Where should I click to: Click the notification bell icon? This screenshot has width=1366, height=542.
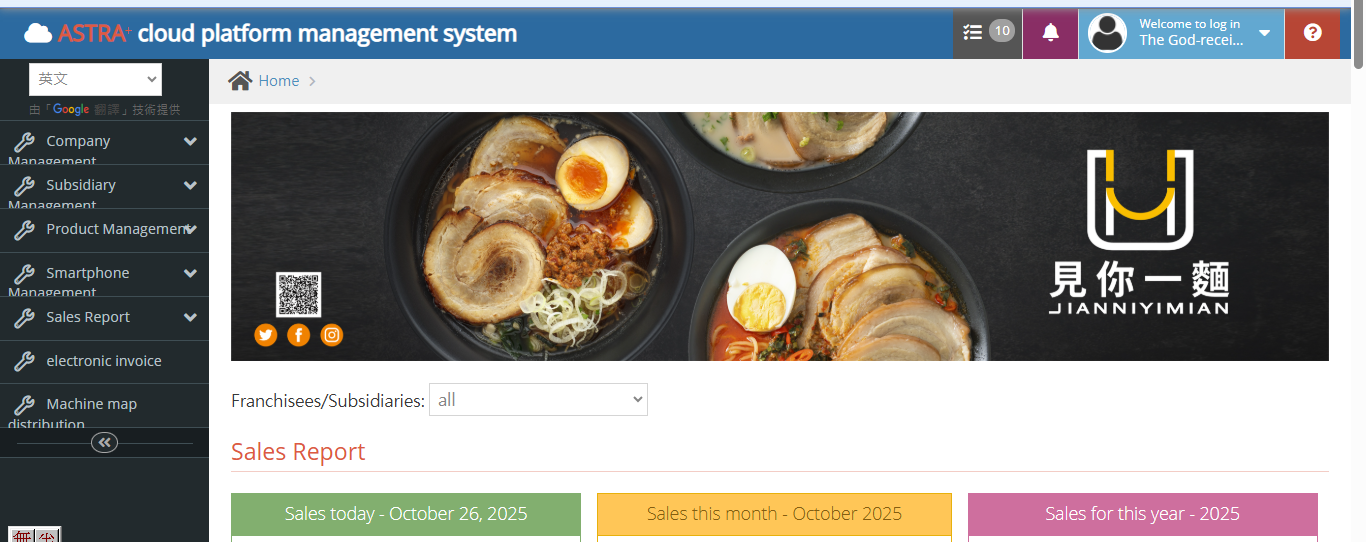[x=1050, y=32]
